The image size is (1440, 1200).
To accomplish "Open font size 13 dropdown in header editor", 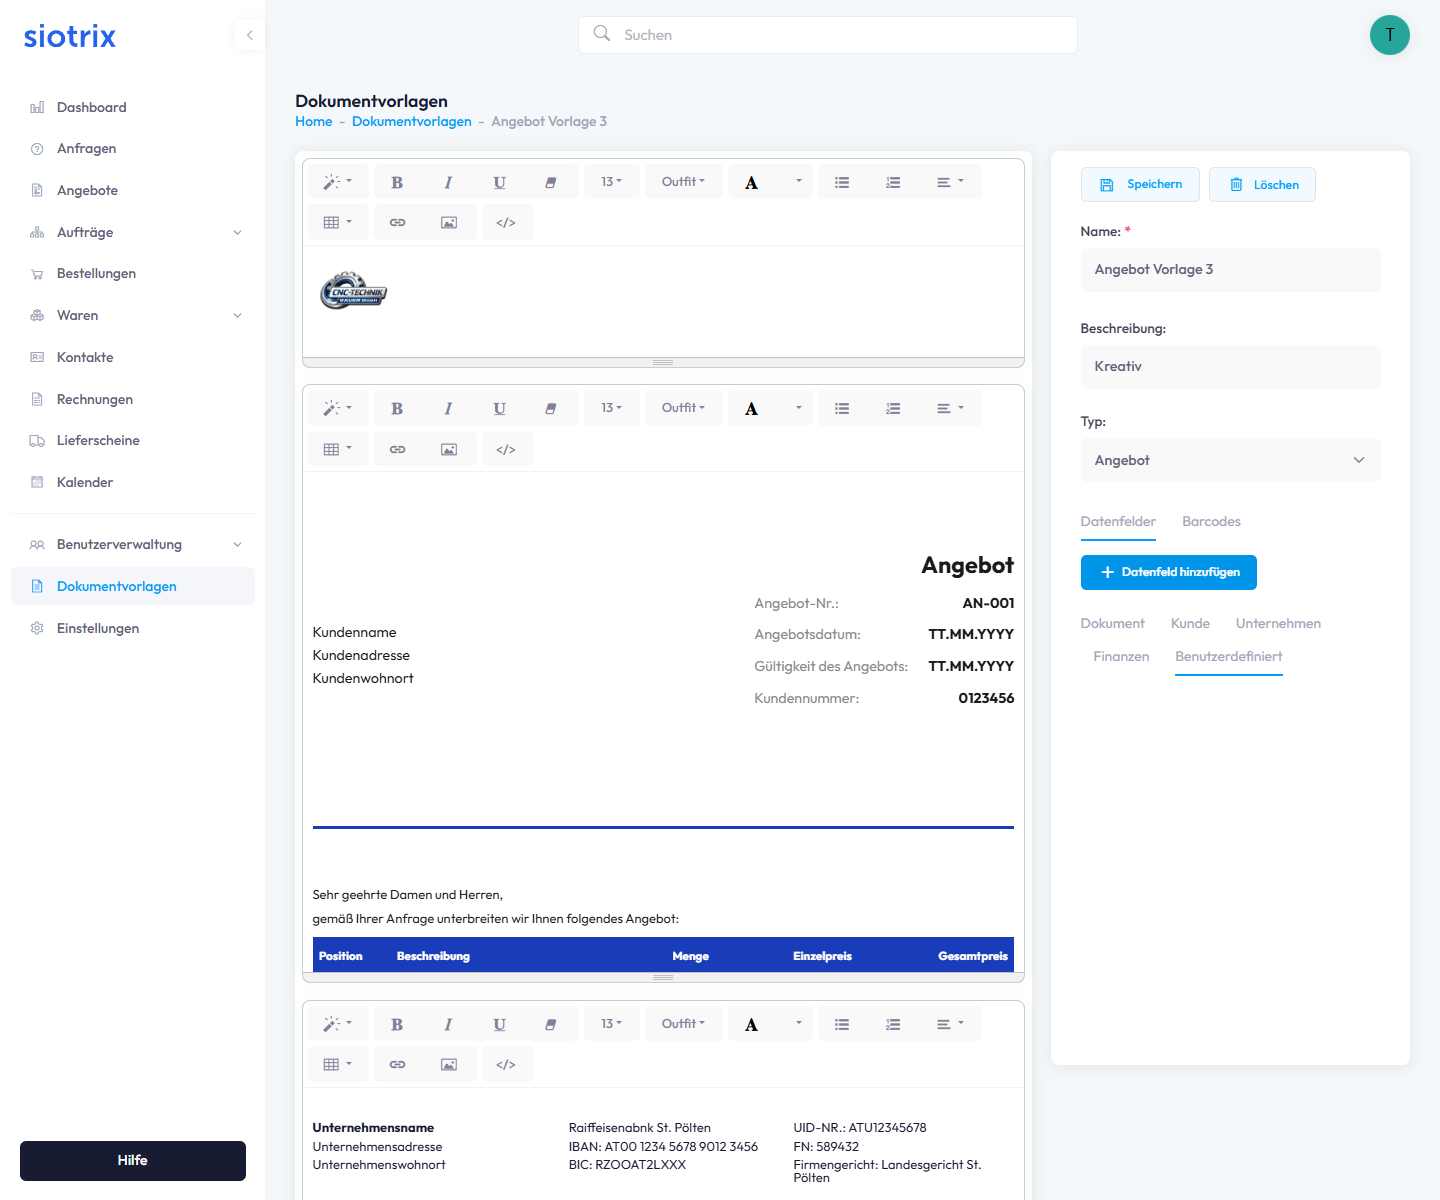I will (611, 182).
